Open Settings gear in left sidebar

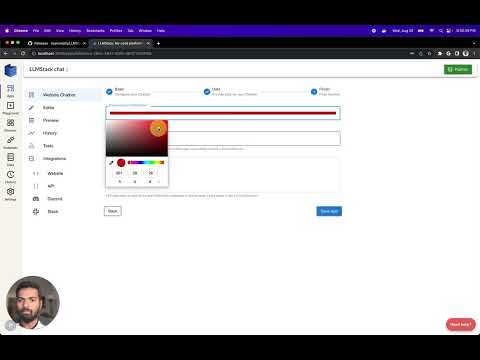tap(10, 194)
